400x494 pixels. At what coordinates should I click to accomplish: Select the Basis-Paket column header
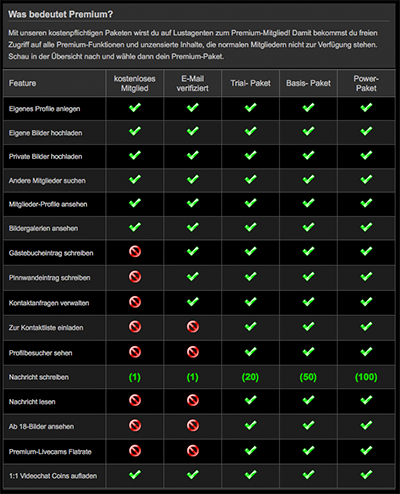point(308,83)
